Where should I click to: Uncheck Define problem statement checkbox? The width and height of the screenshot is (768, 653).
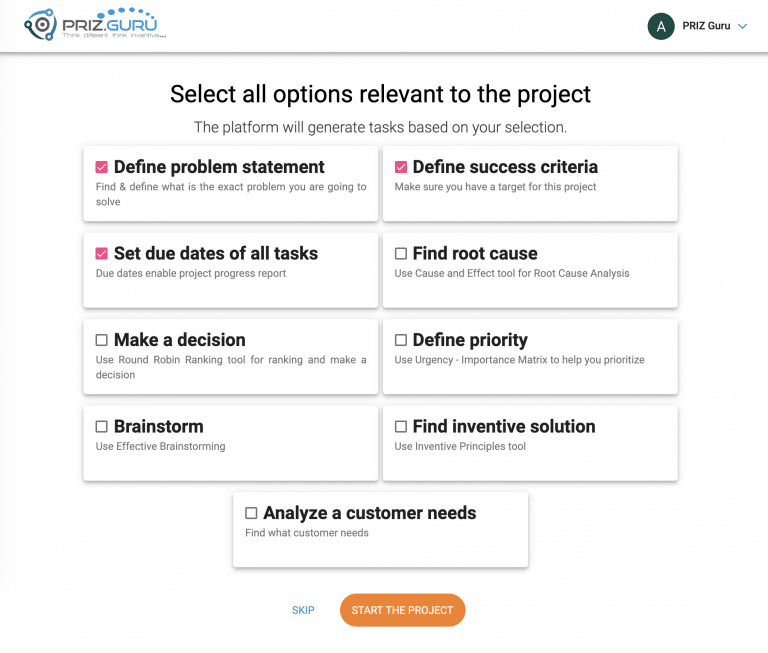coord(102,167)
